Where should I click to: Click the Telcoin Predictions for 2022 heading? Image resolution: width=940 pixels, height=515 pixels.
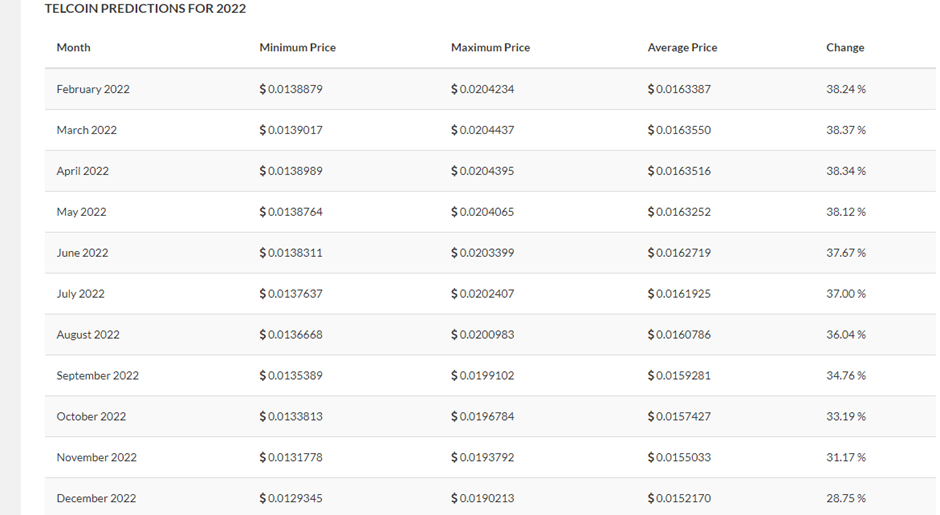(145, 8)
